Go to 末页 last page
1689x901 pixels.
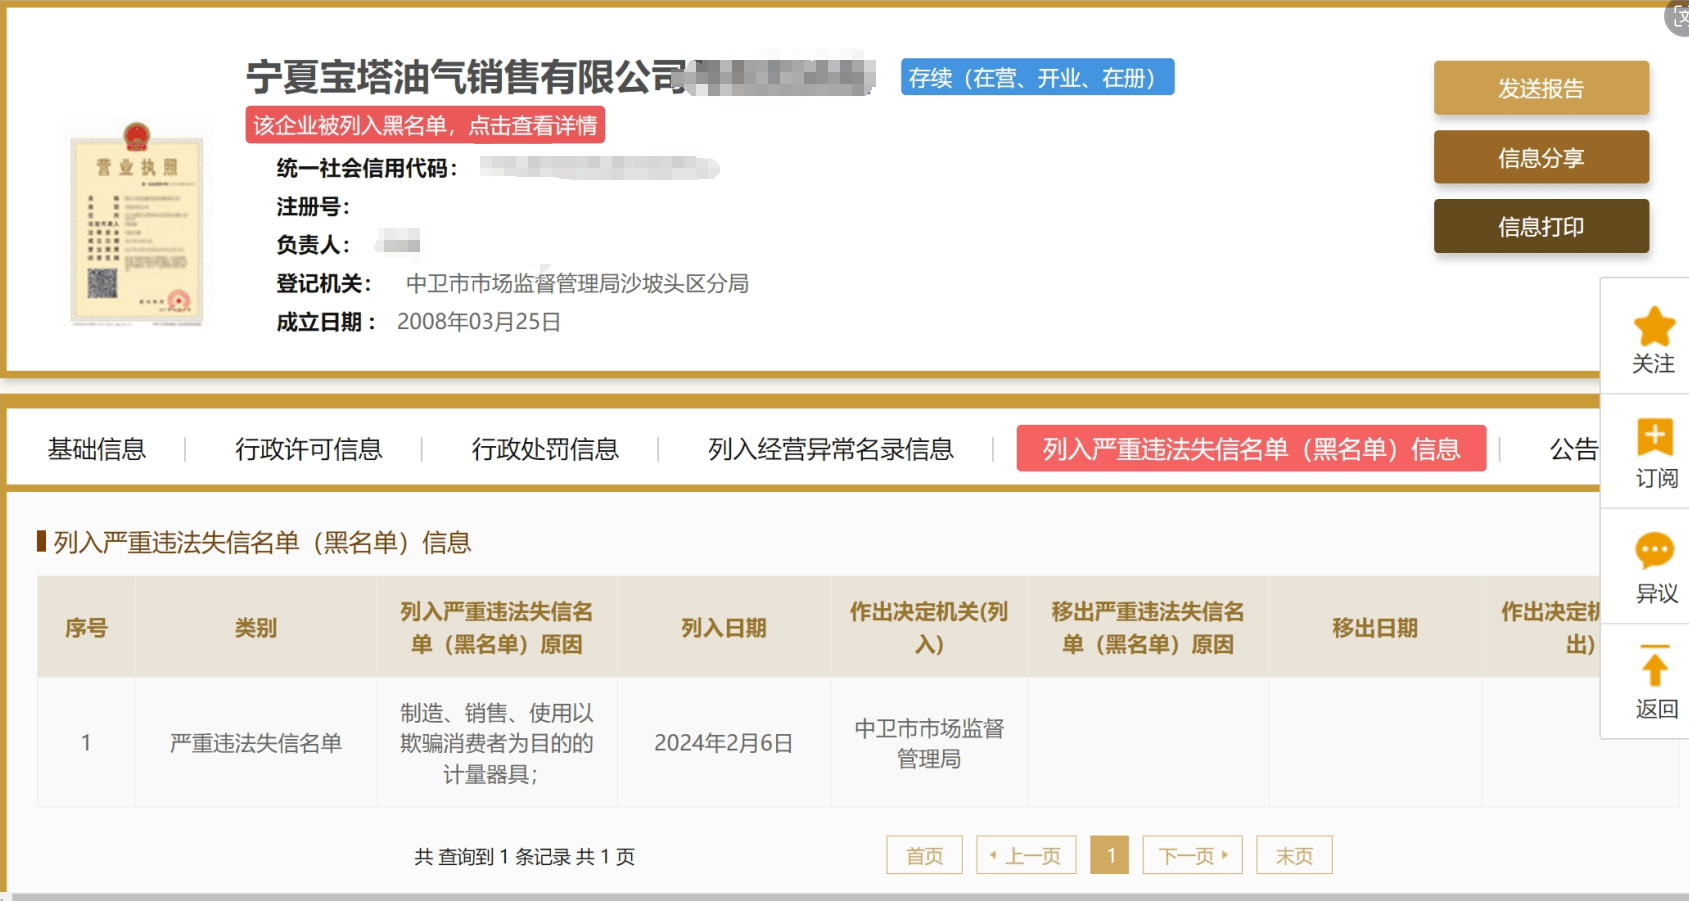pos(1294,855)
